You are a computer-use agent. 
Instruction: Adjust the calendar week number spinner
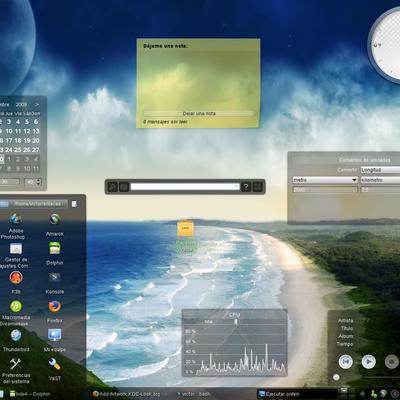point(33,182)
